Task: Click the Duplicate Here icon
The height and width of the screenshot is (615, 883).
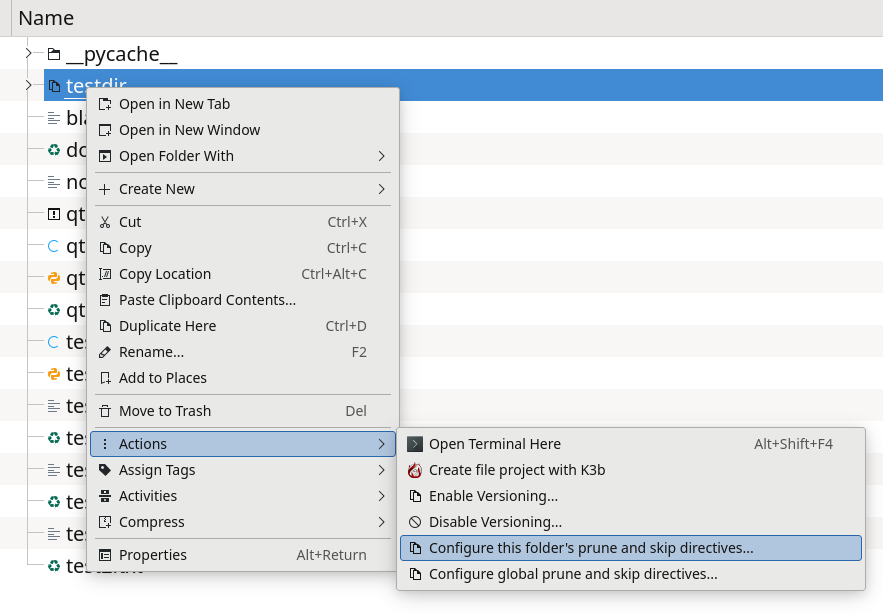Action: click(105, 326)
